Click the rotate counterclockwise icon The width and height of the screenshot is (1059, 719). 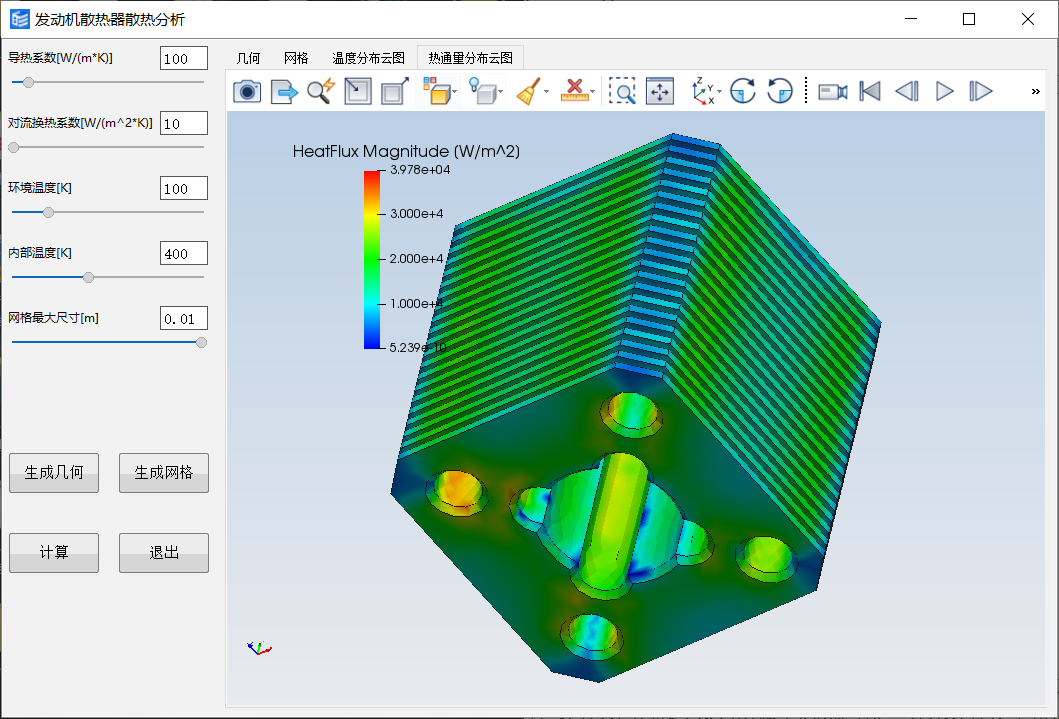click(780, 91)
